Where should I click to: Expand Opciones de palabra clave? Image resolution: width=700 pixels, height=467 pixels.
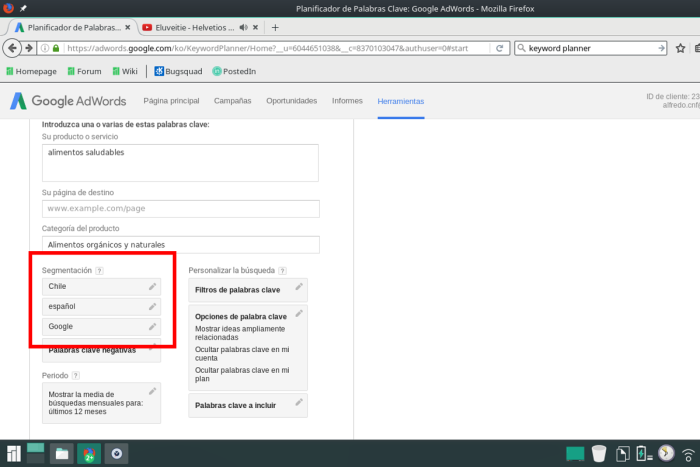pyautogui.click(x=248, y=348)
